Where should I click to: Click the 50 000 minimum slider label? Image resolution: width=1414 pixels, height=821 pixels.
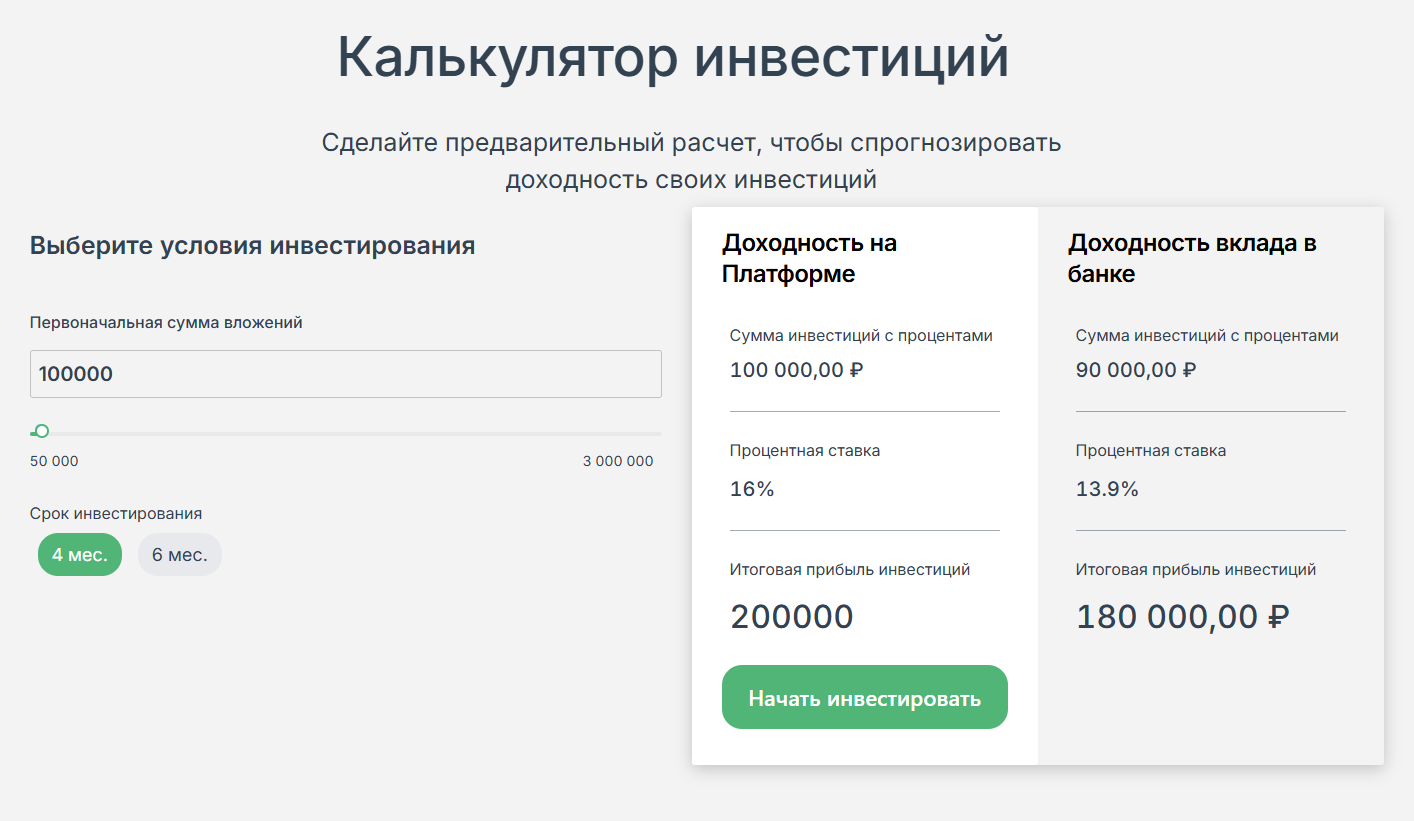coord(54,461)
